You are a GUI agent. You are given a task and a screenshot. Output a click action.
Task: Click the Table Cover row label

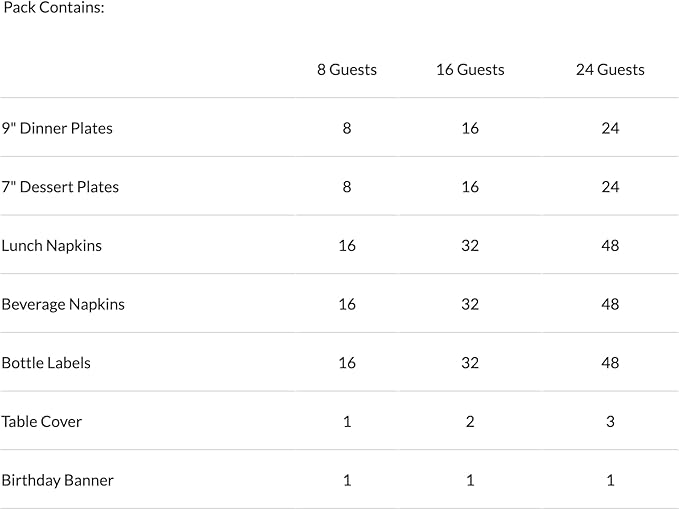(42, 422)
